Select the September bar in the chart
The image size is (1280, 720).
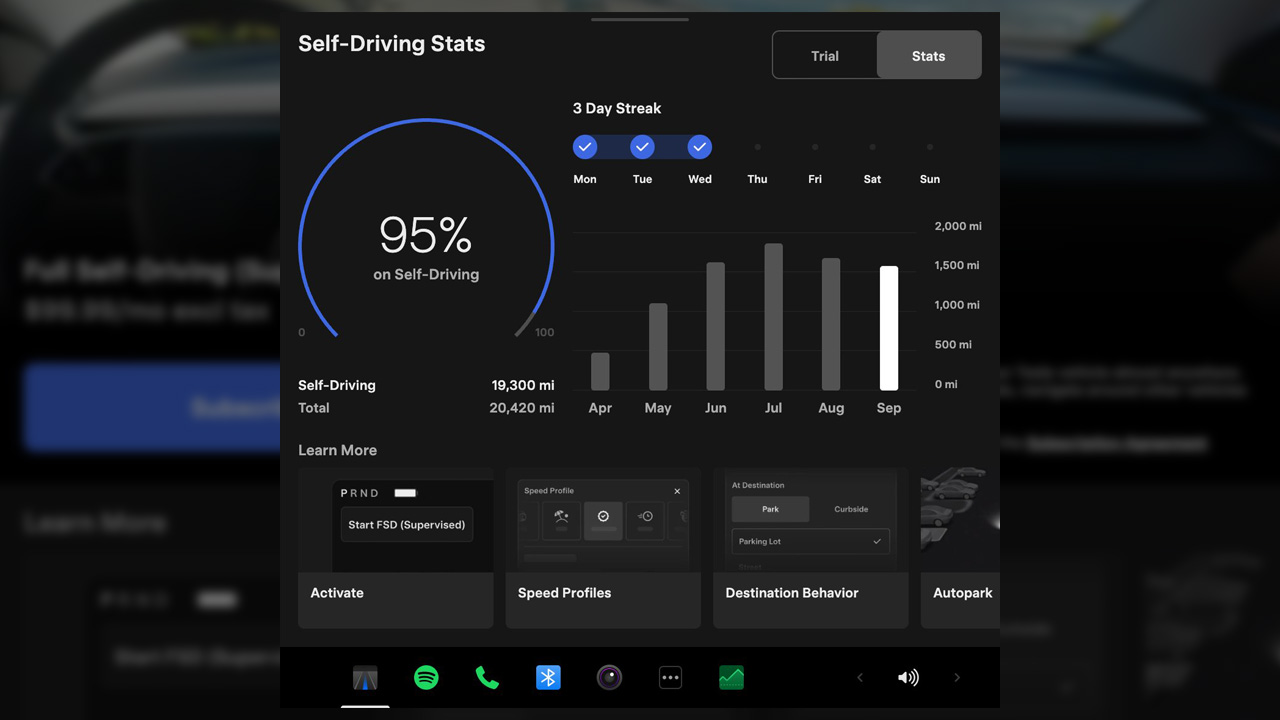(888, 328)
